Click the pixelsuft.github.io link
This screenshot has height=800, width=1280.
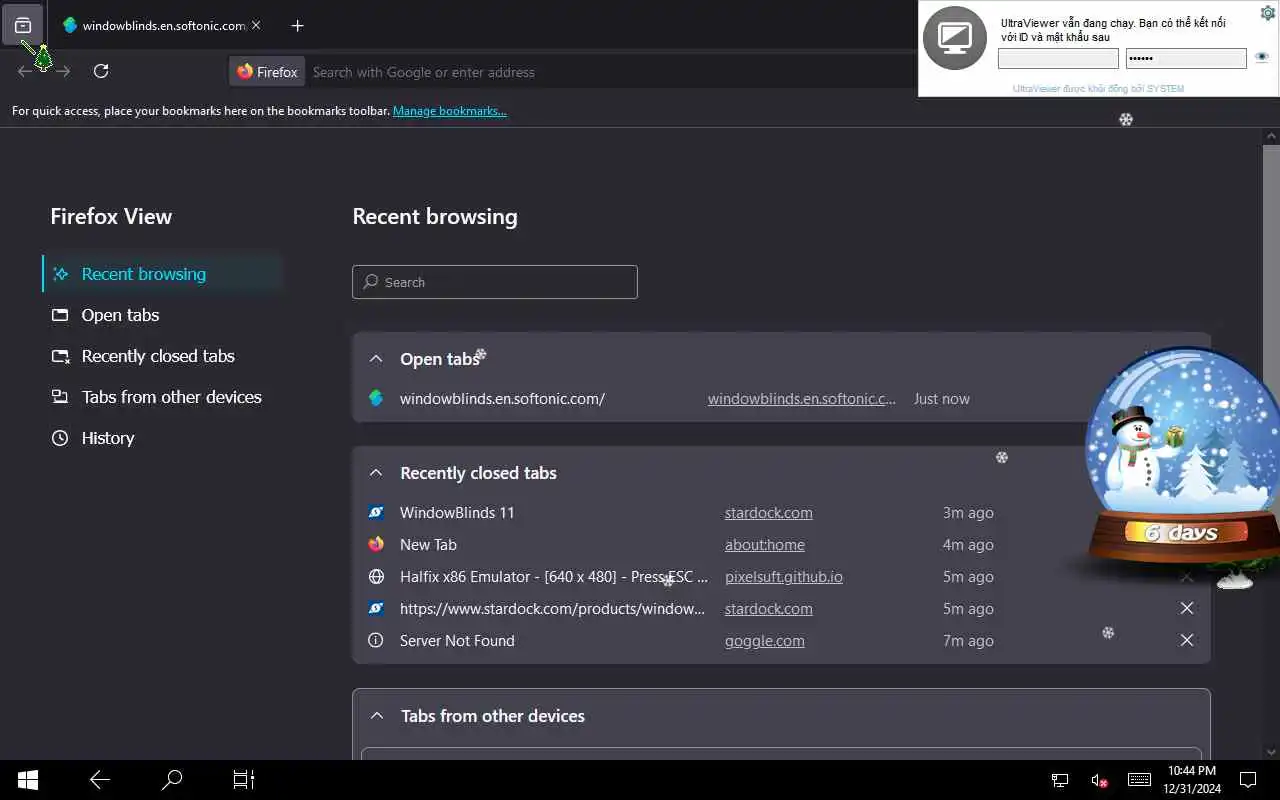tap(784, 577)
